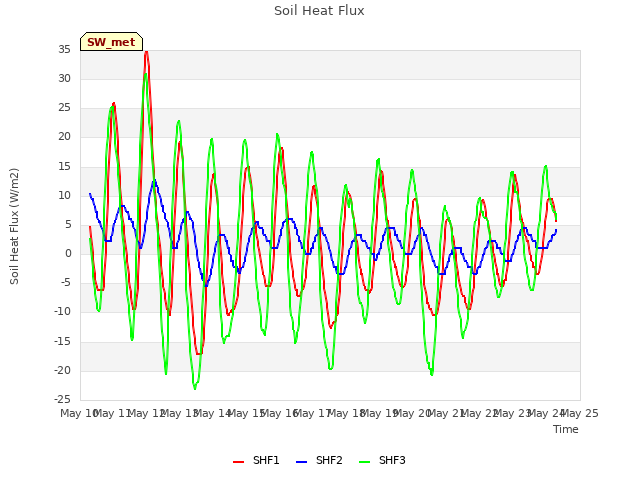Click the -20 y-axis tick label

(63, 371)
